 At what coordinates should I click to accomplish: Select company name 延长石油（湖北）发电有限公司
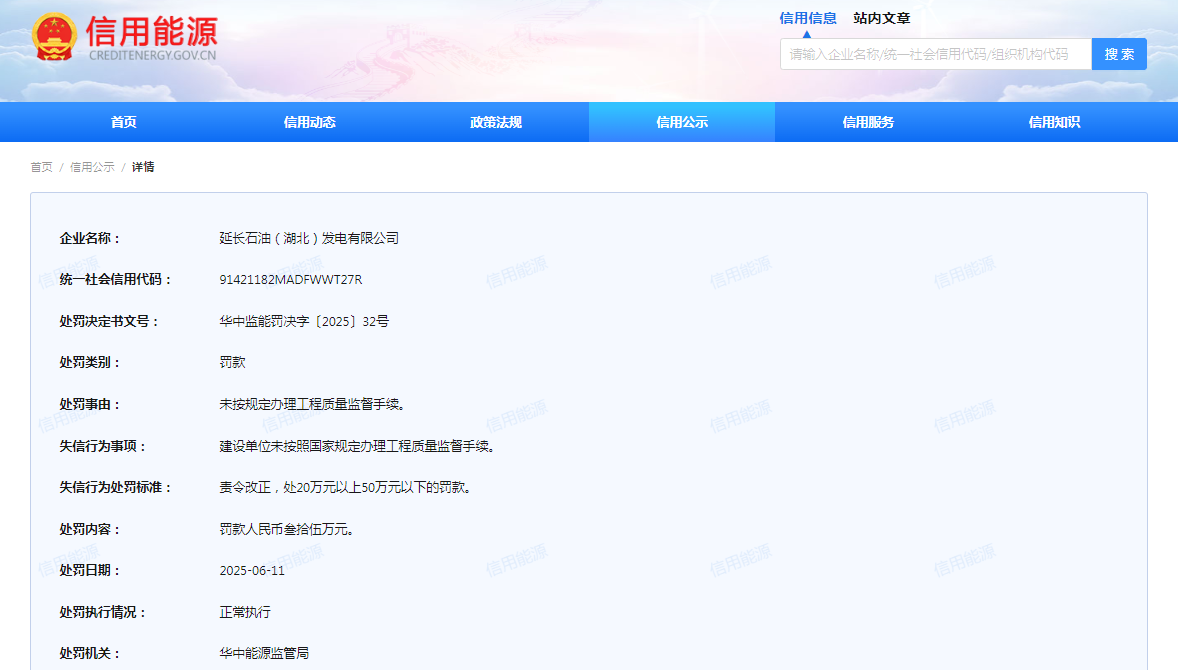tap(309, 238)
